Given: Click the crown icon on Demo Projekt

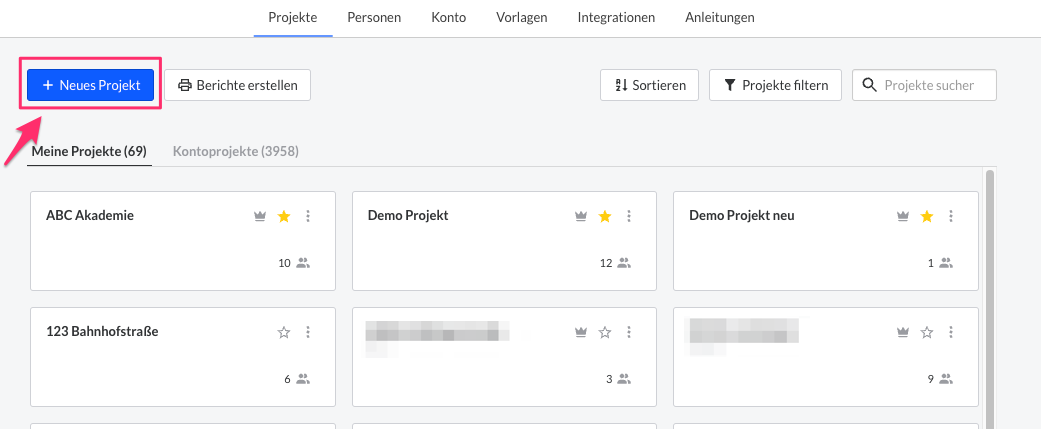Looking at the screenshot, I should tap(581, 216).
